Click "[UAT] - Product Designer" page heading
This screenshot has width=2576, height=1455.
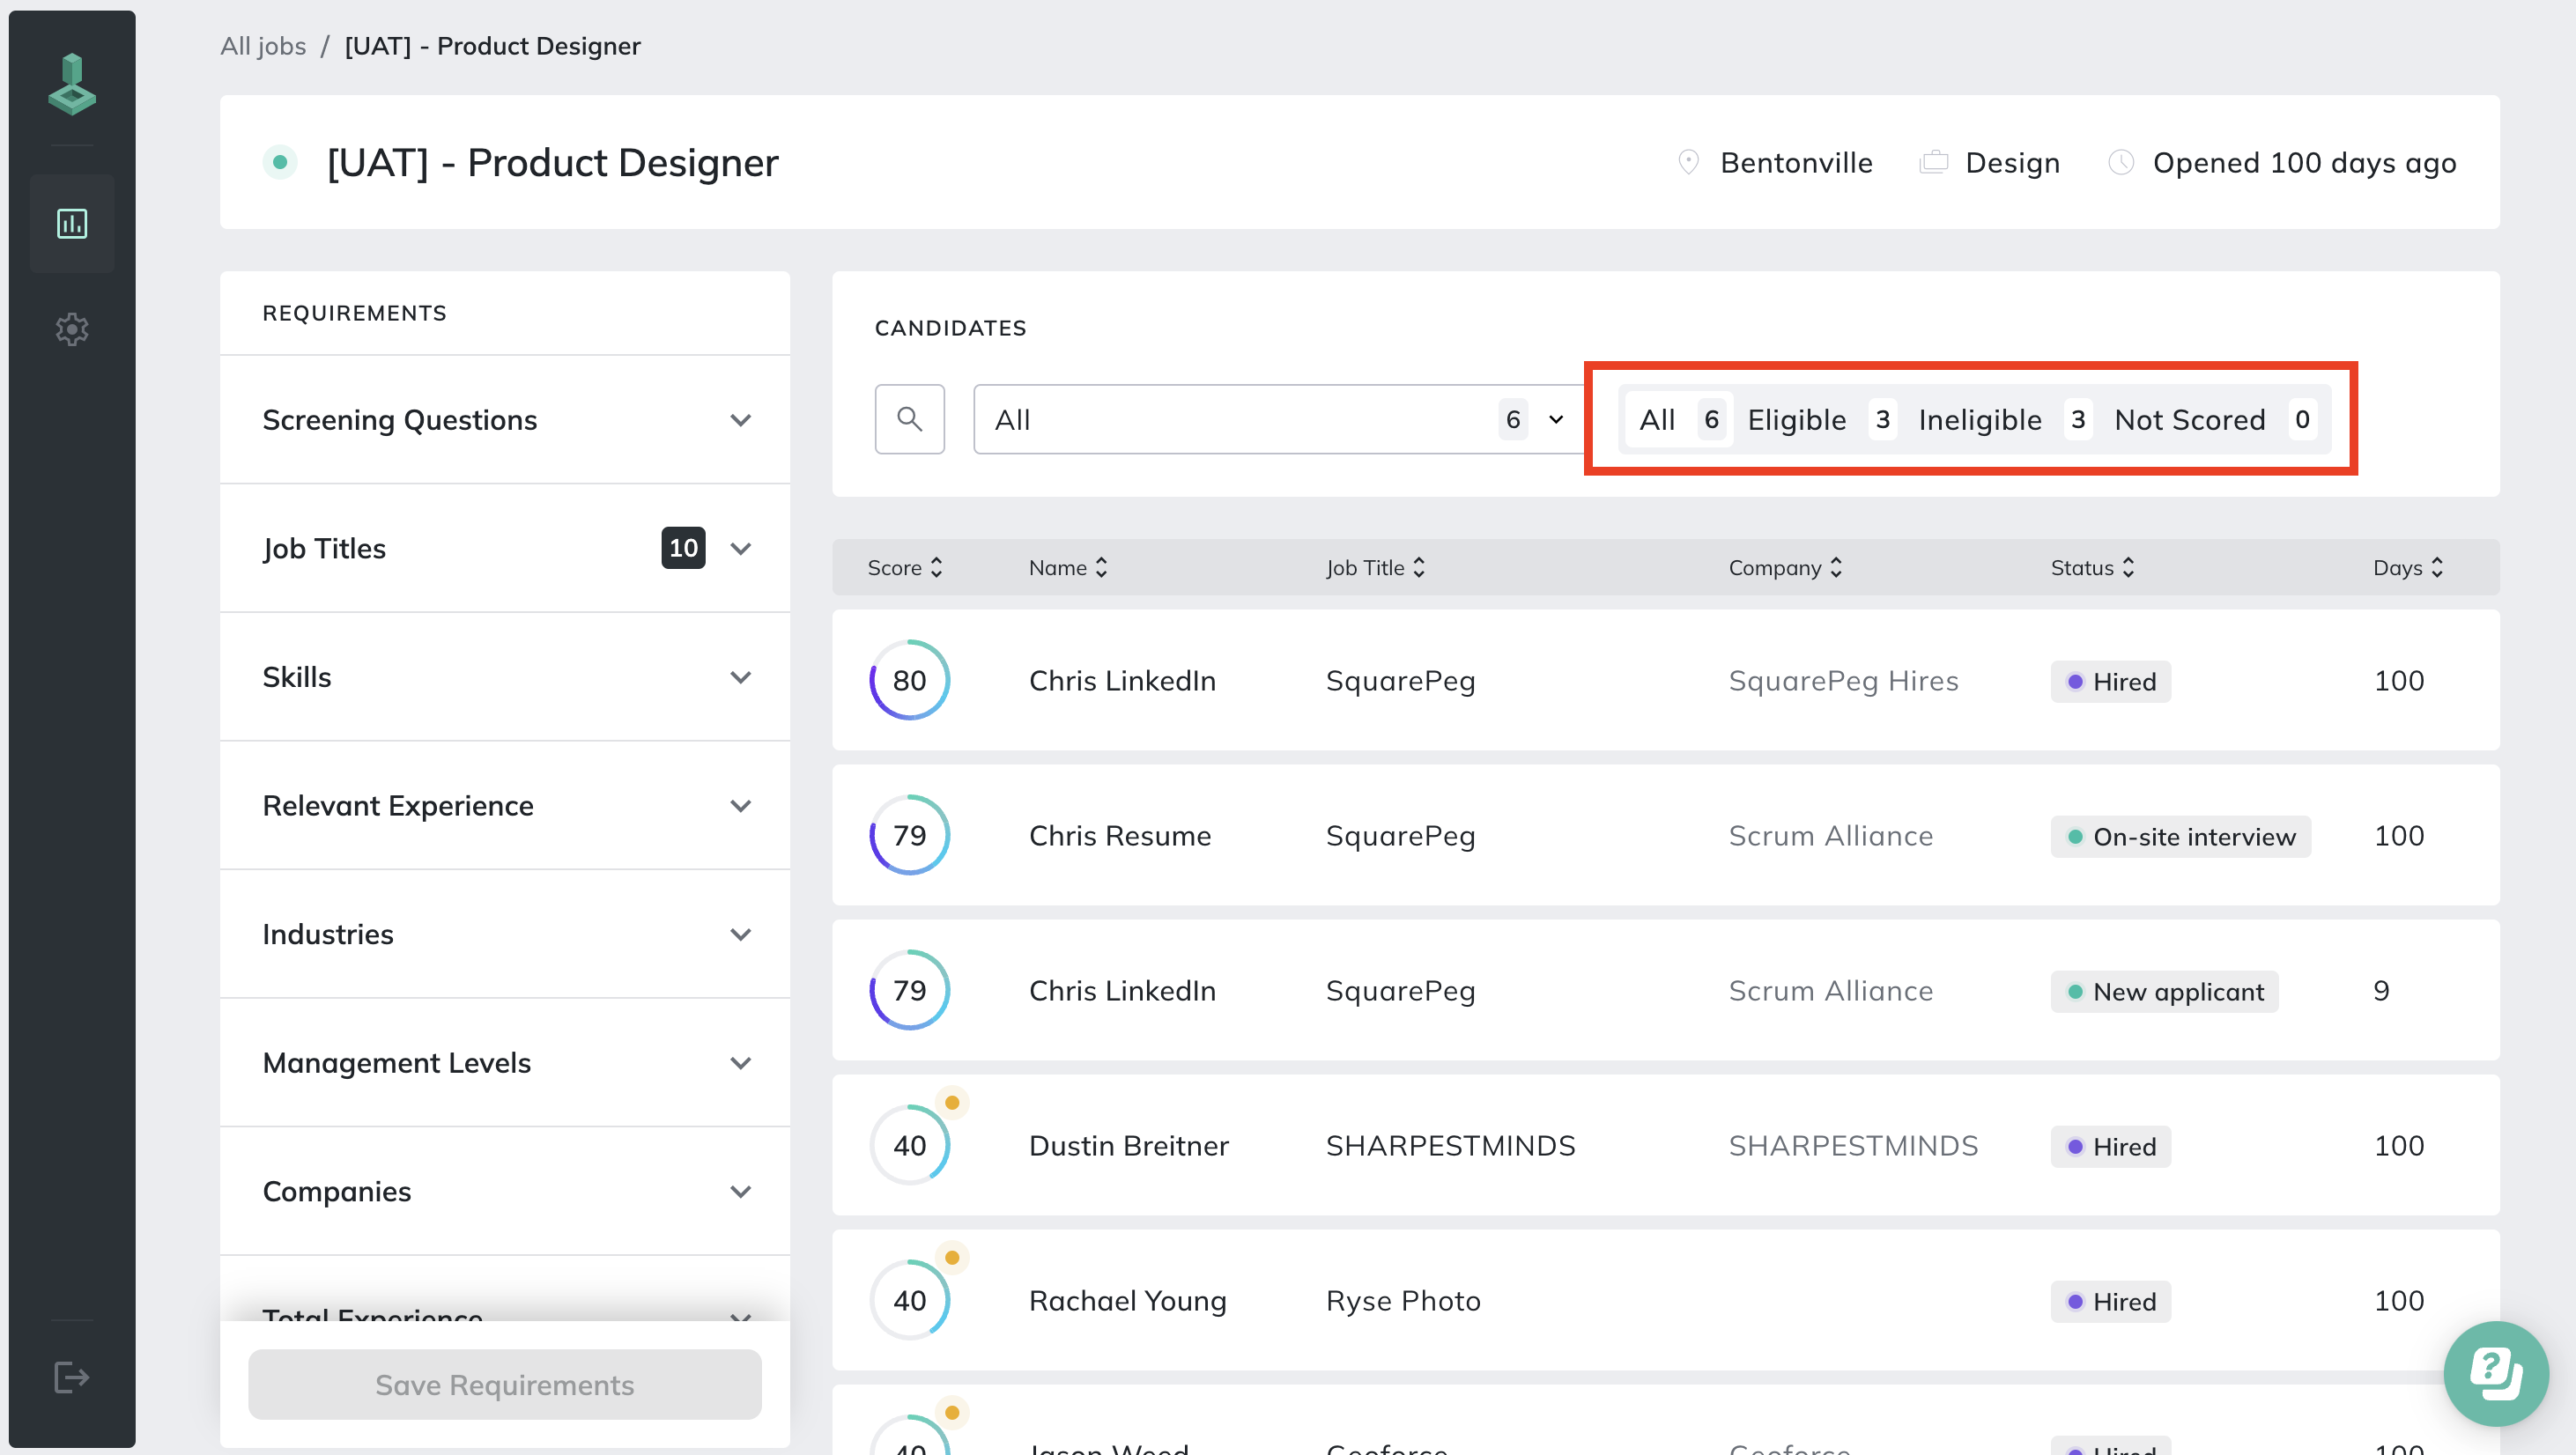coord(552,162)
